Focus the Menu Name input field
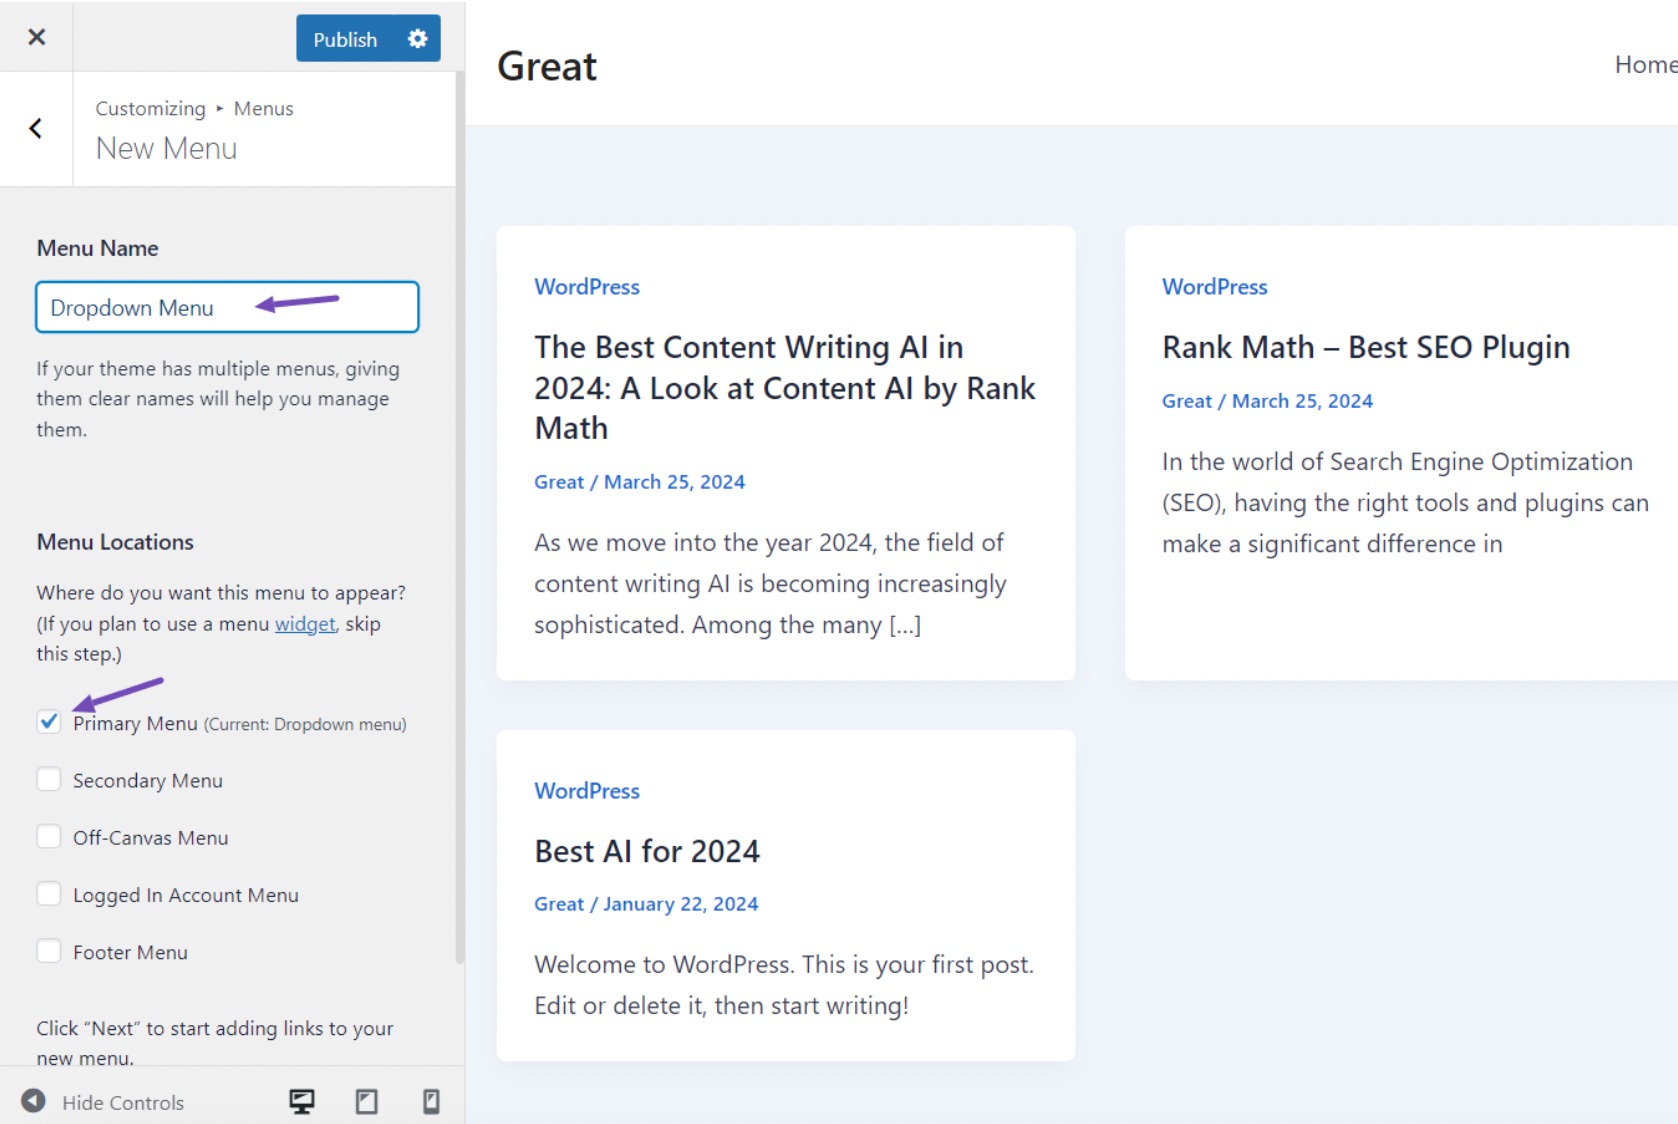This screenshot has width=1678, height=1124. point(227,307)
